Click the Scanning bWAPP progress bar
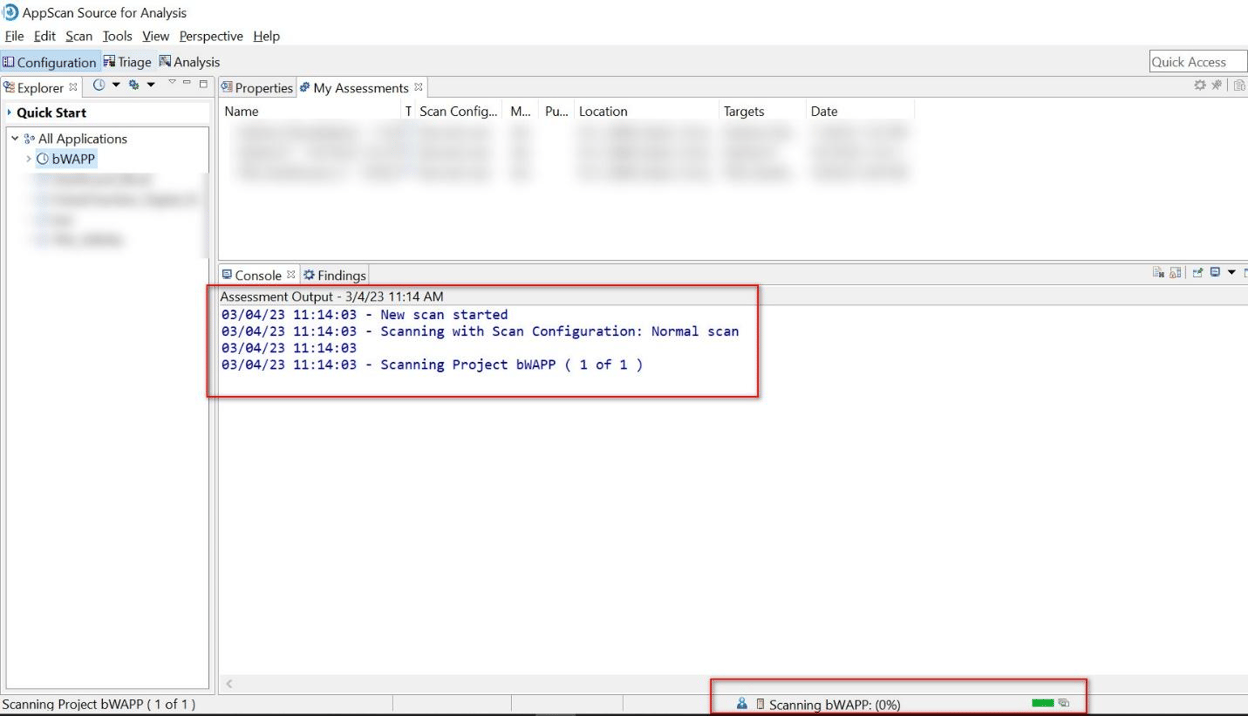This screenshot has height=716, width=1248. coord(1045,703)
